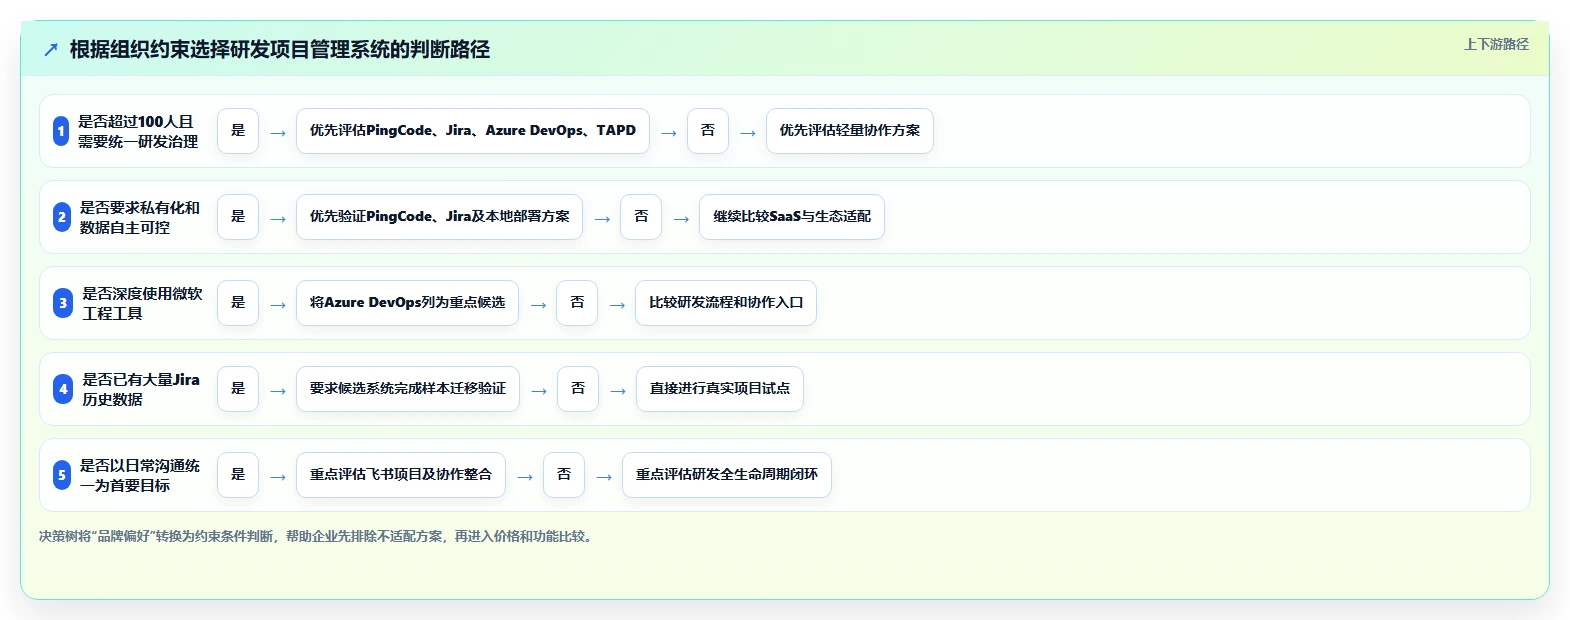Click question text 是否要求私有化和数据自主可控
The width and height of the screenshot is (1570, 620).
point(140,217)
